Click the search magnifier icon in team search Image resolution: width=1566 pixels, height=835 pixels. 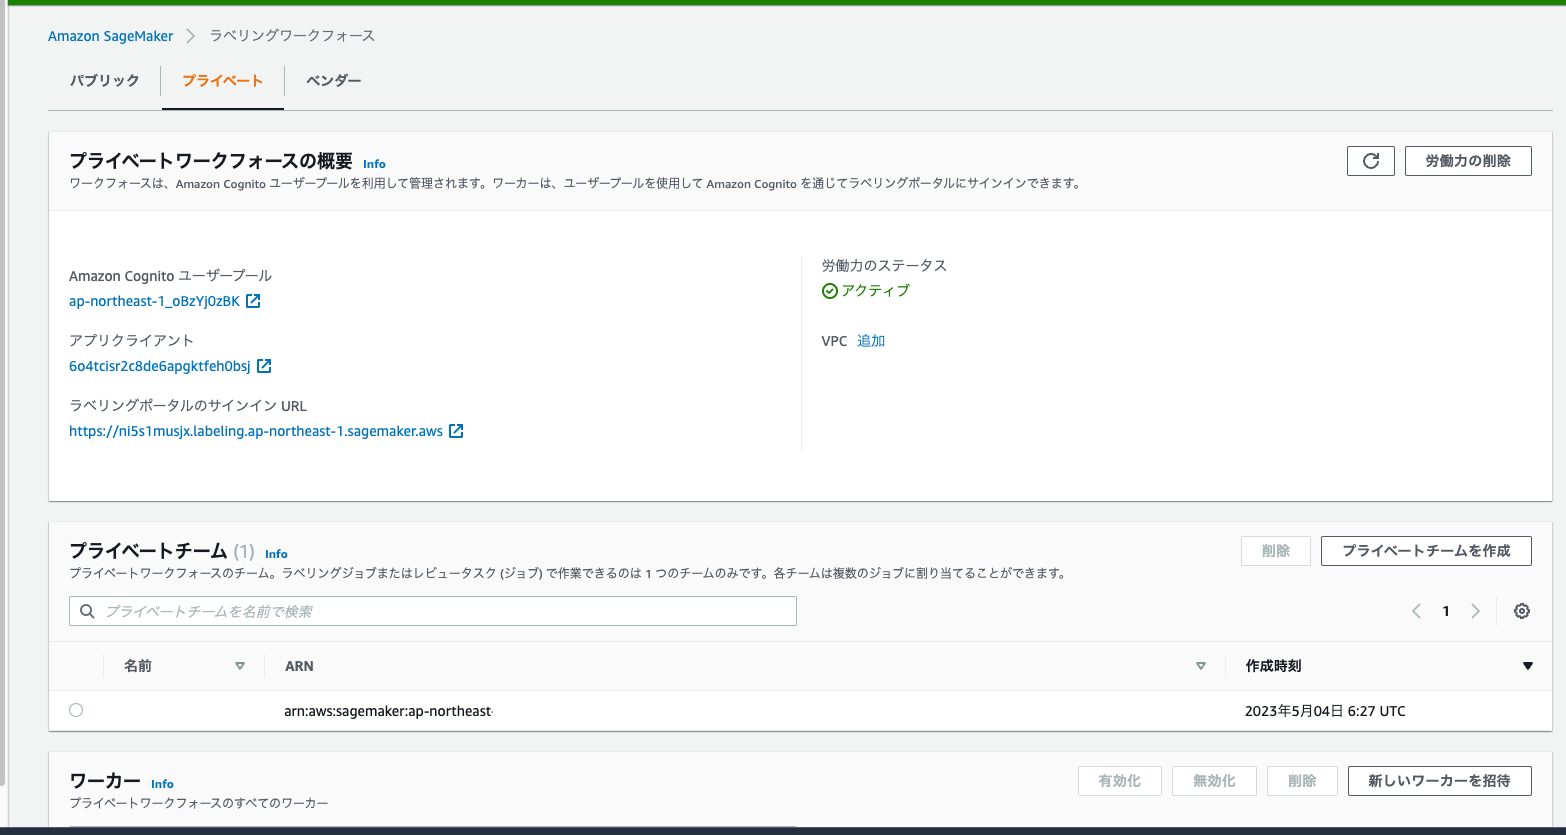click(87, 611)
